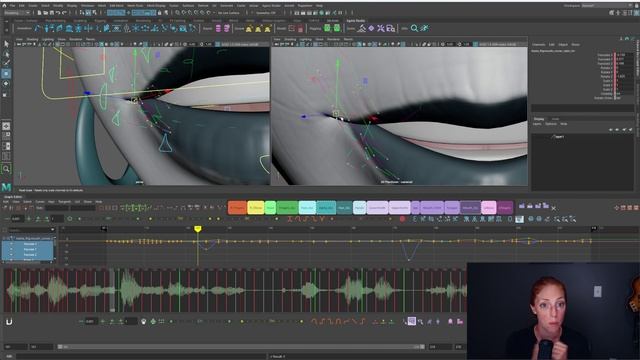This screenshot has width=640, height=360.
Task: Save the scene with the Save icon
Action: [x=51, y=13]
